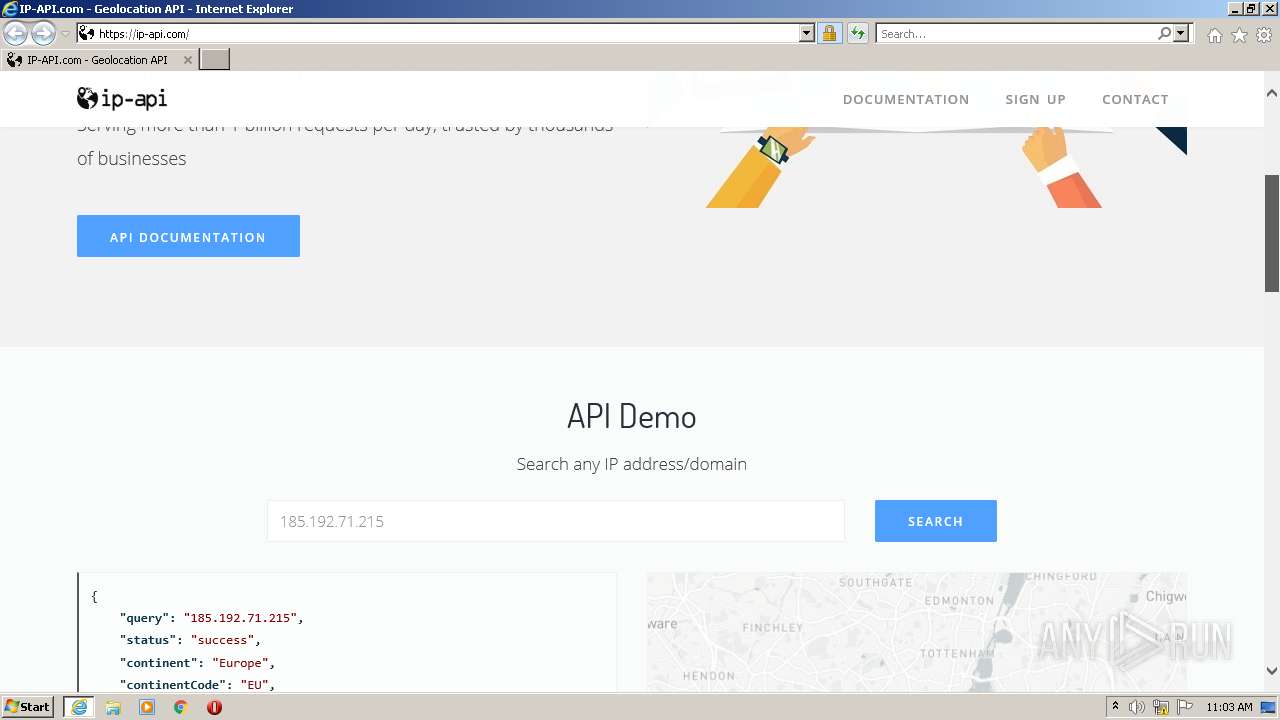The image size is (1280, 720).
Task: Click the SEARCH button
Action: click(x=936, y=521)
